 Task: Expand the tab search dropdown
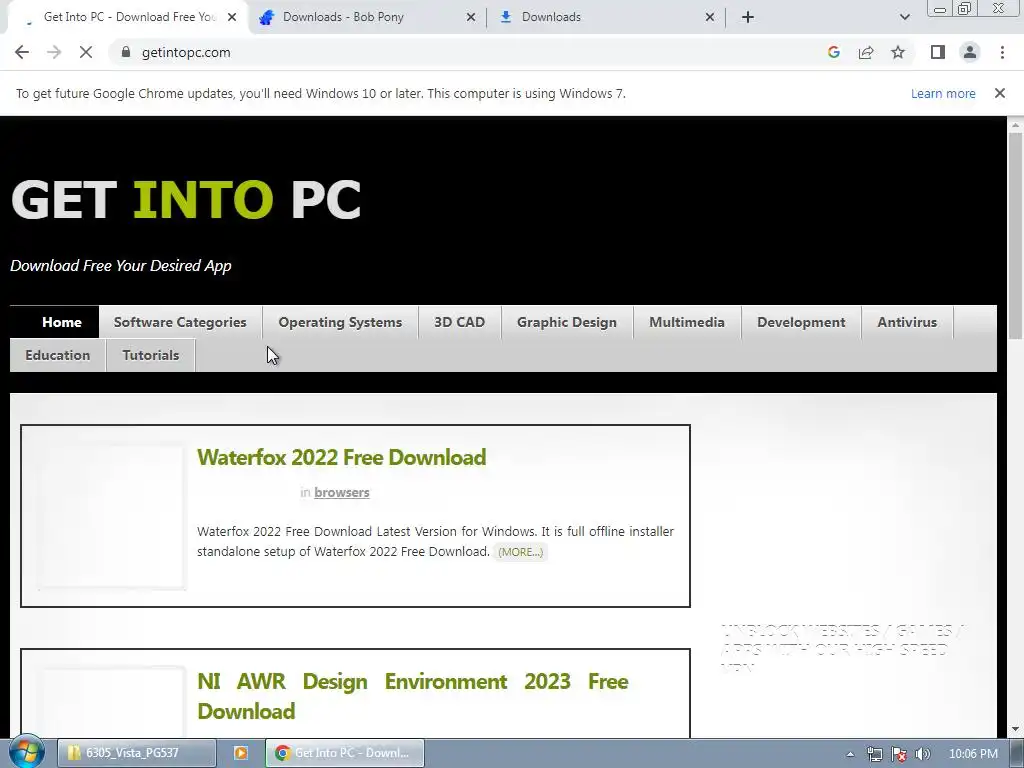coord(904,17)
